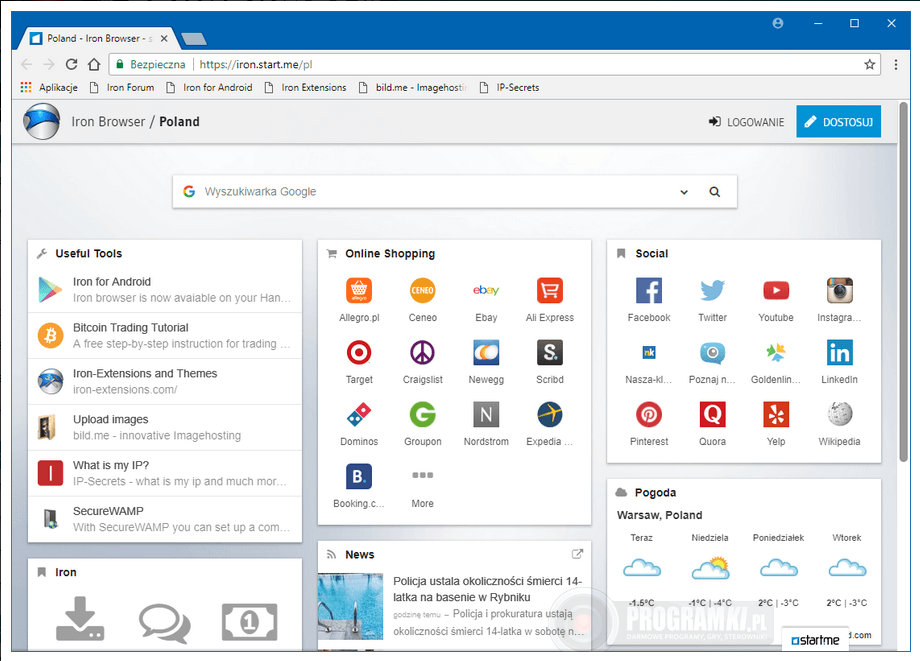Open the Facebook icon

649,290
